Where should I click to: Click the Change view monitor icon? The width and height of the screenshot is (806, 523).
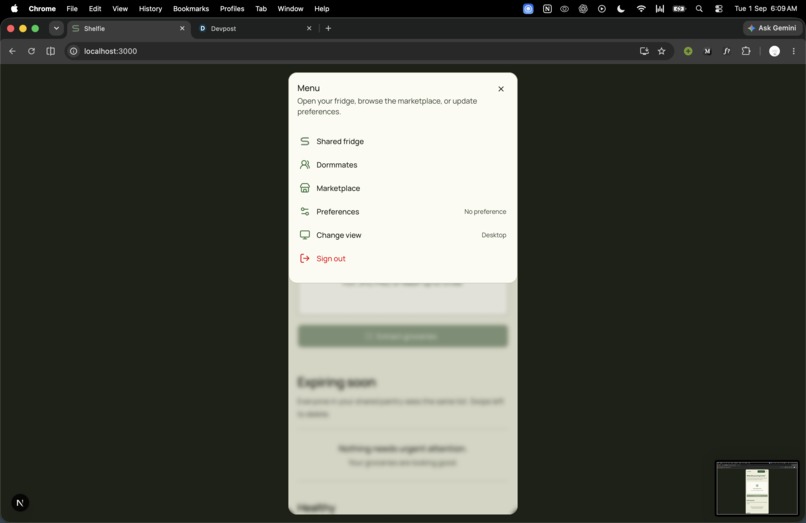305,235
